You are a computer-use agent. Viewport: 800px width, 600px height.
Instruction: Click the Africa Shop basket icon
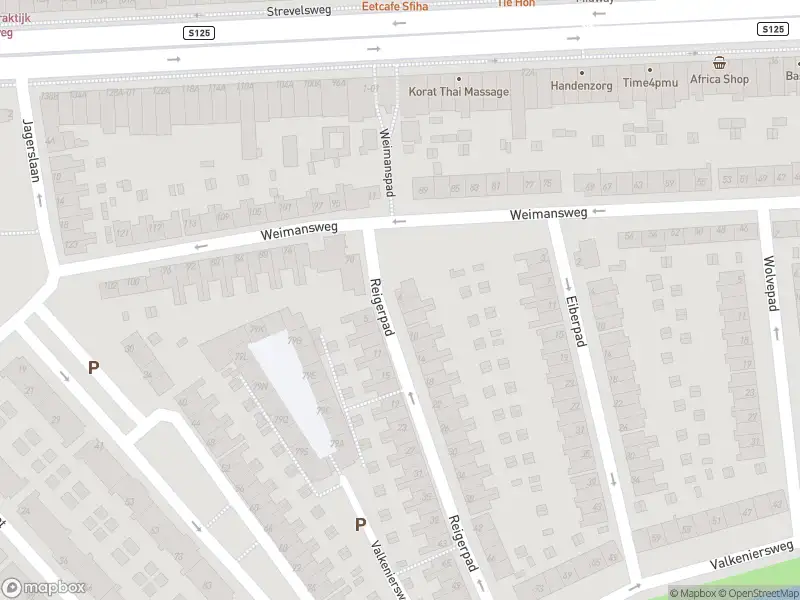(x=720, y=63)
